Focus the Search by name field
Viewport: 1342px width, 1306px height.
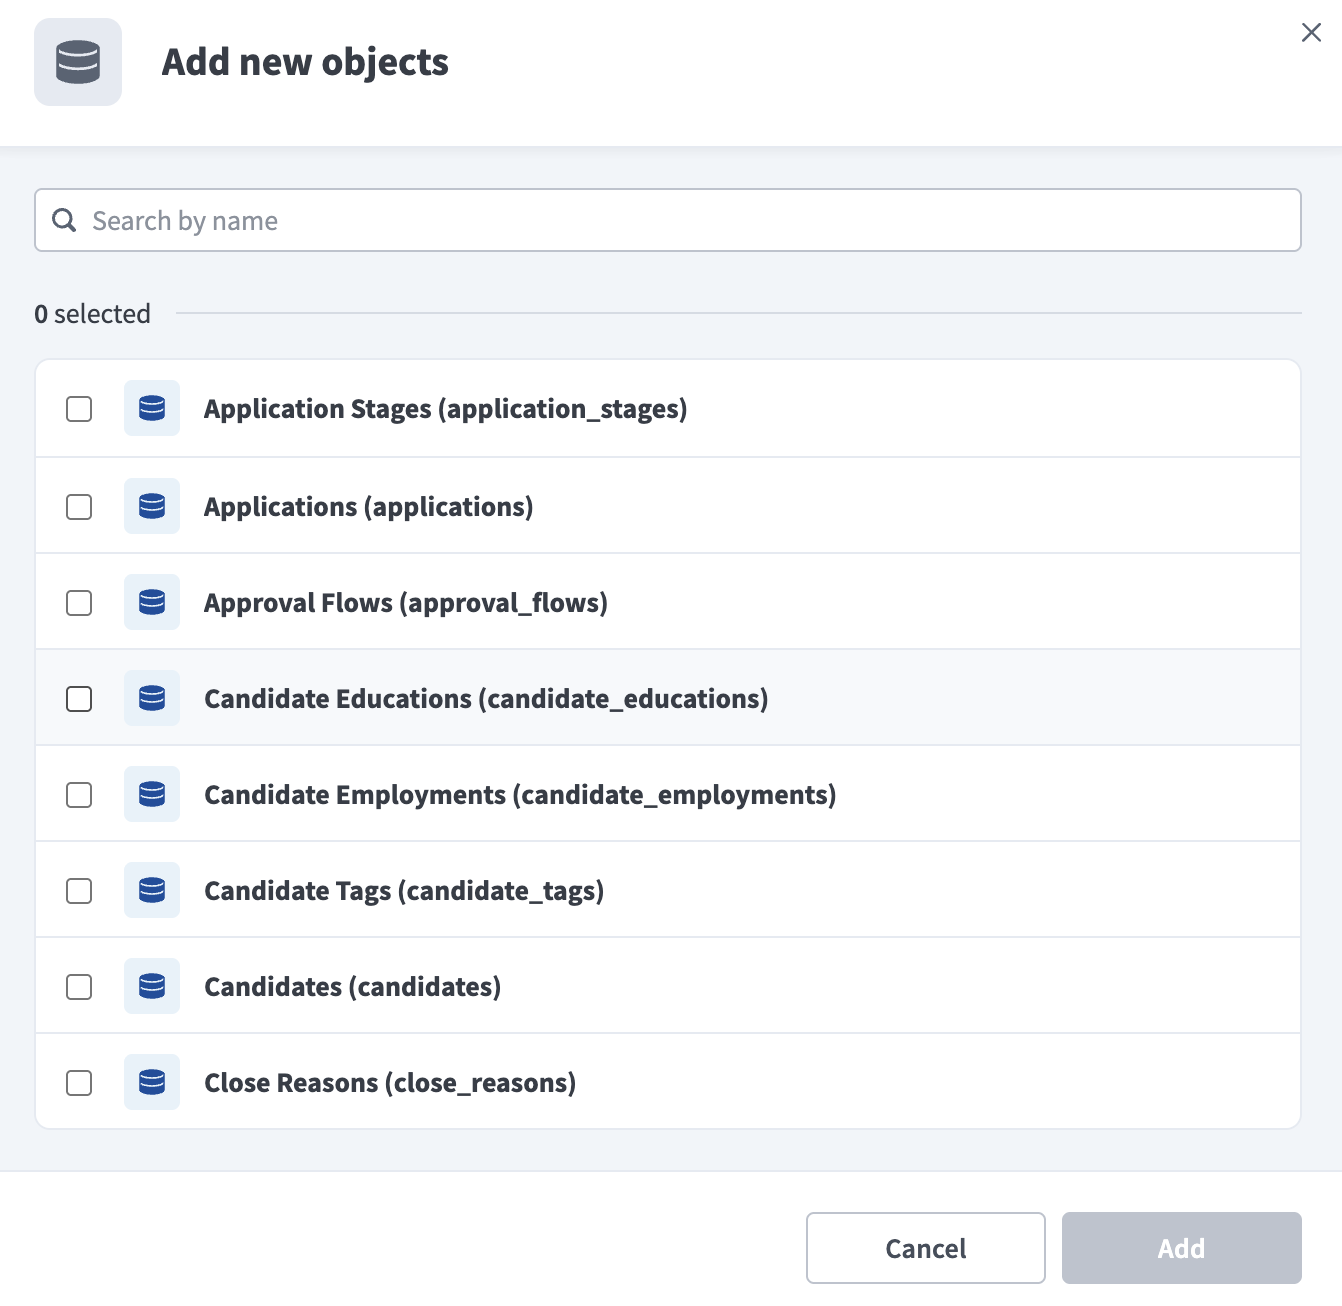point(668,220)
